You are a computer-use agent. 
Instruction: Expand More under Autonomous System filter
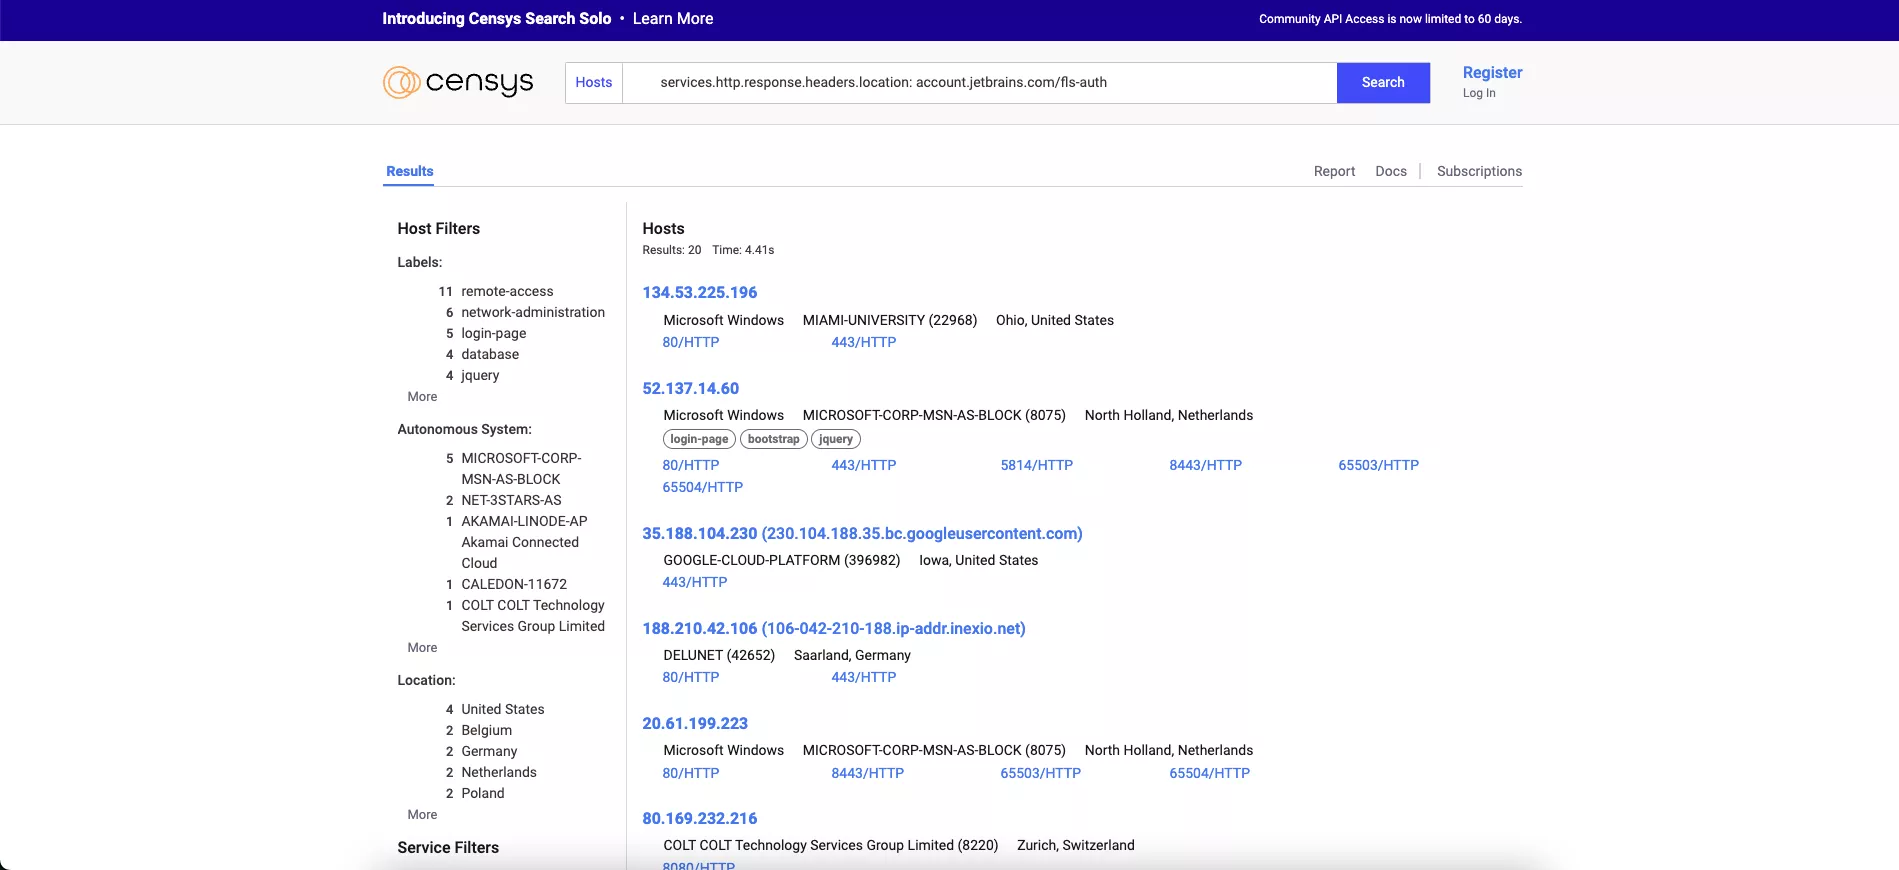(422, 648)
